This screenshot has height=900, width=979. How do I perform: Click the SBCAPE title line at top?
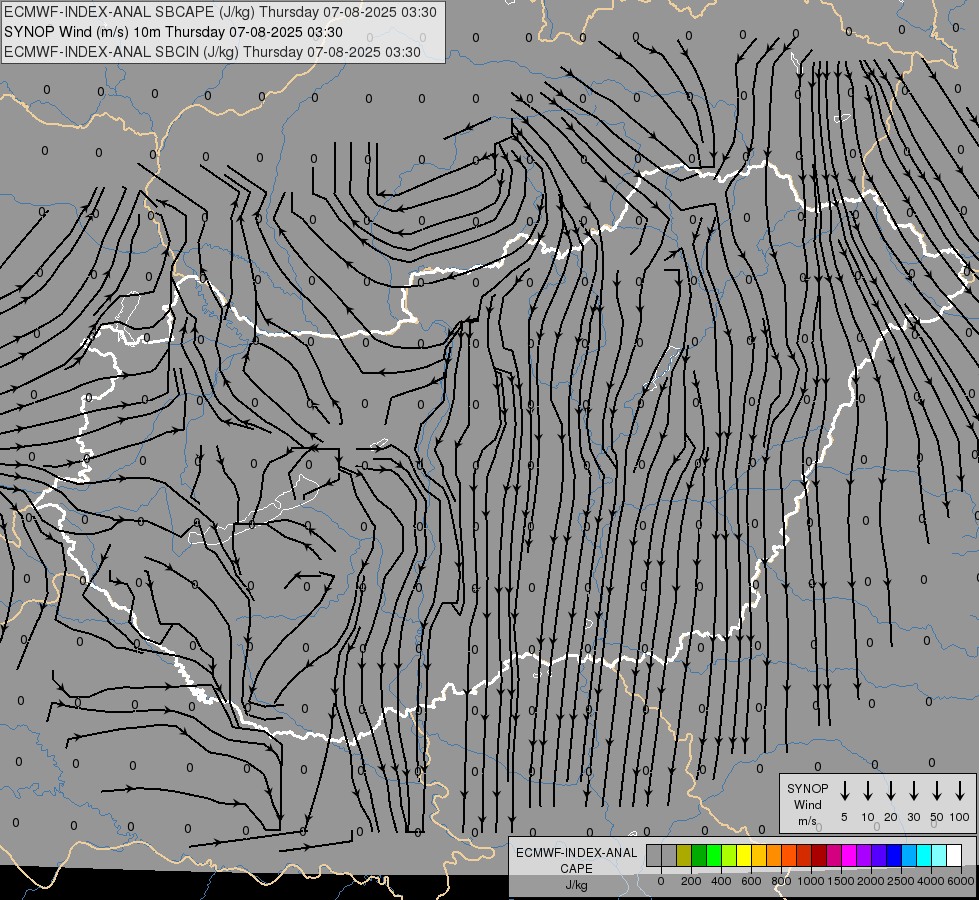220,12
